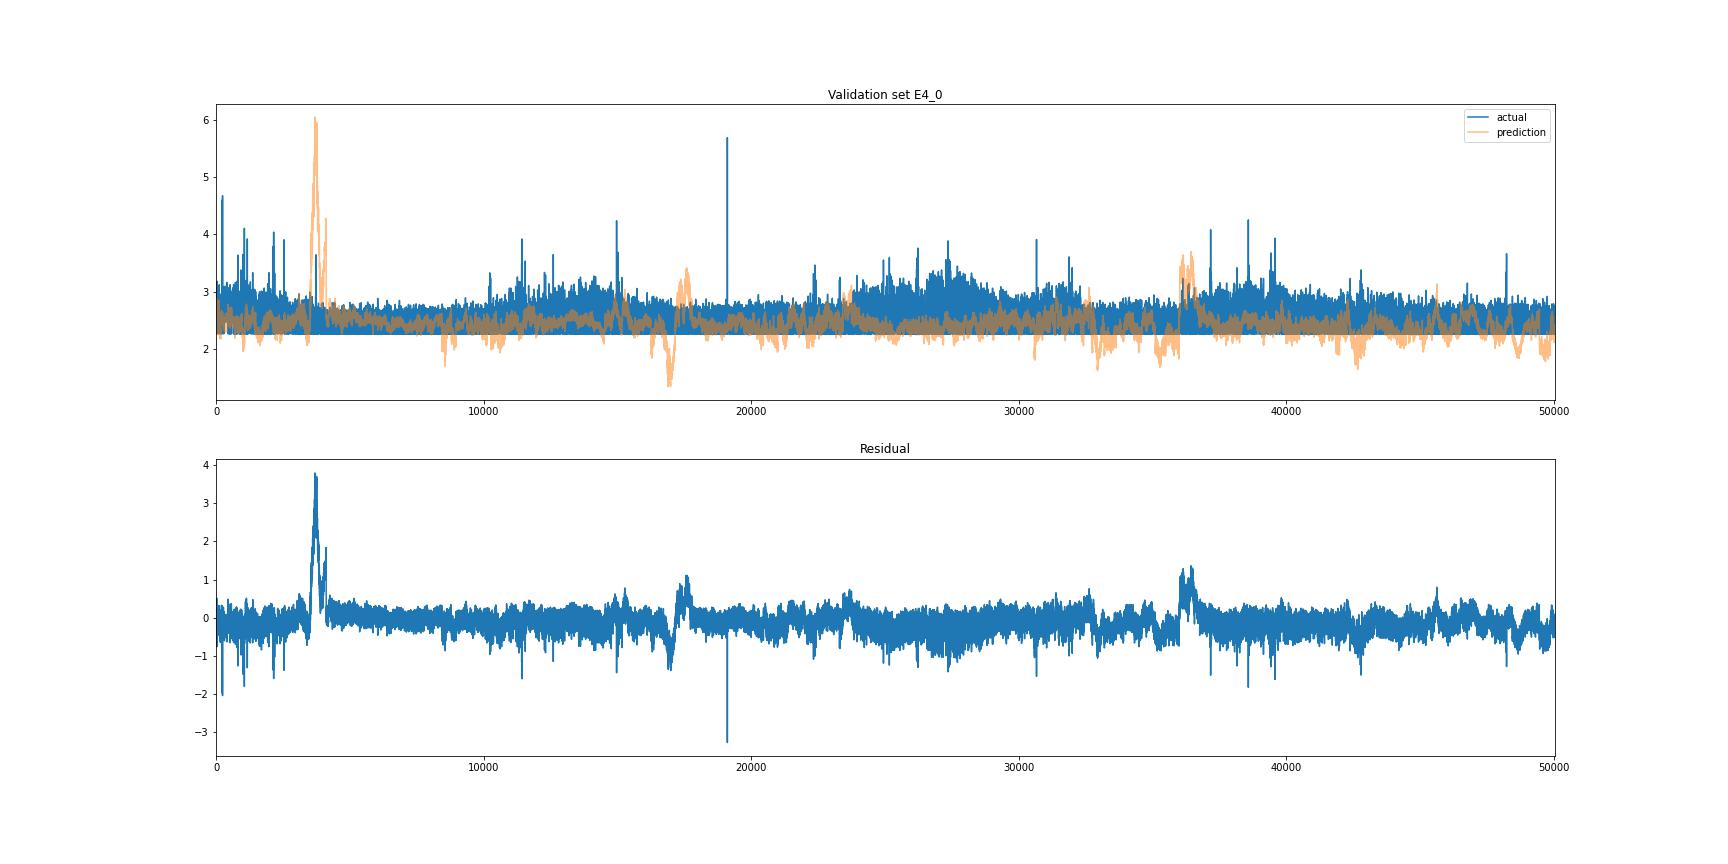The image size is (1728, 864).
Task: Click x-axis tick 40000 under the Residual plot
Action: (x=1285, y=767)
